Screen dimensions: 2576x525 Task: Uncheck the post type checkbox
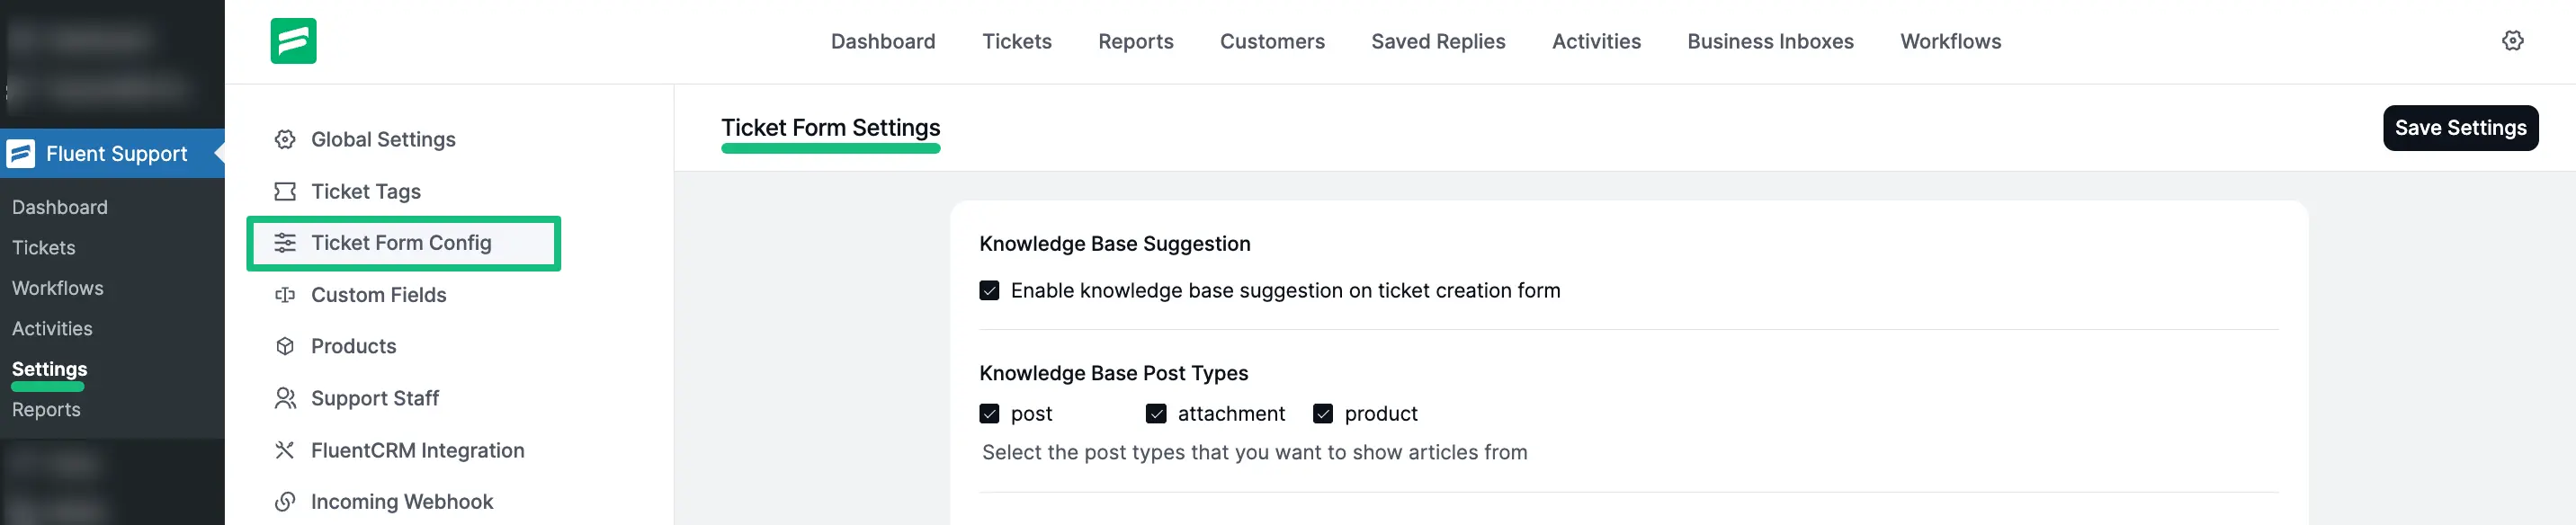[989, 414]
